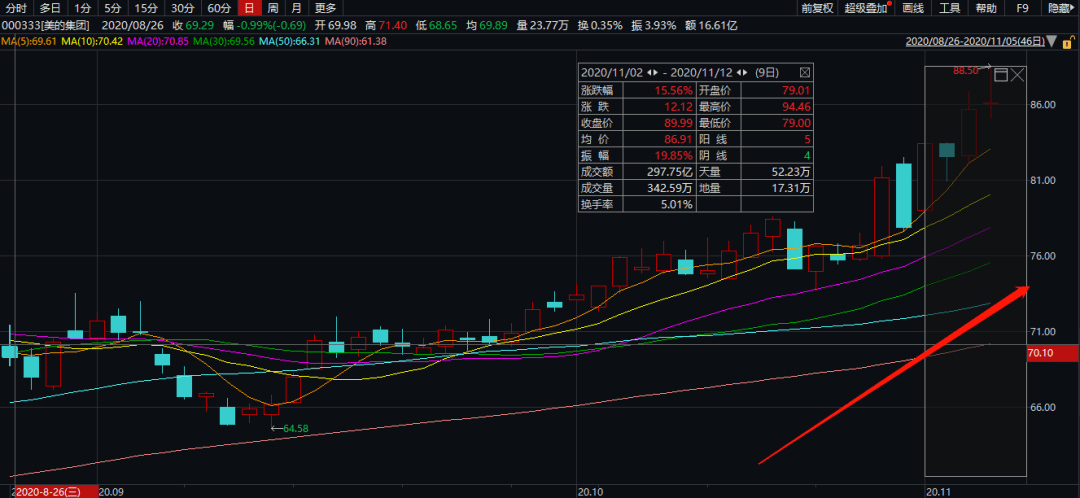Maximize the selected range box
This screenshot has height=498, width=1080.
coord(1001,74)
